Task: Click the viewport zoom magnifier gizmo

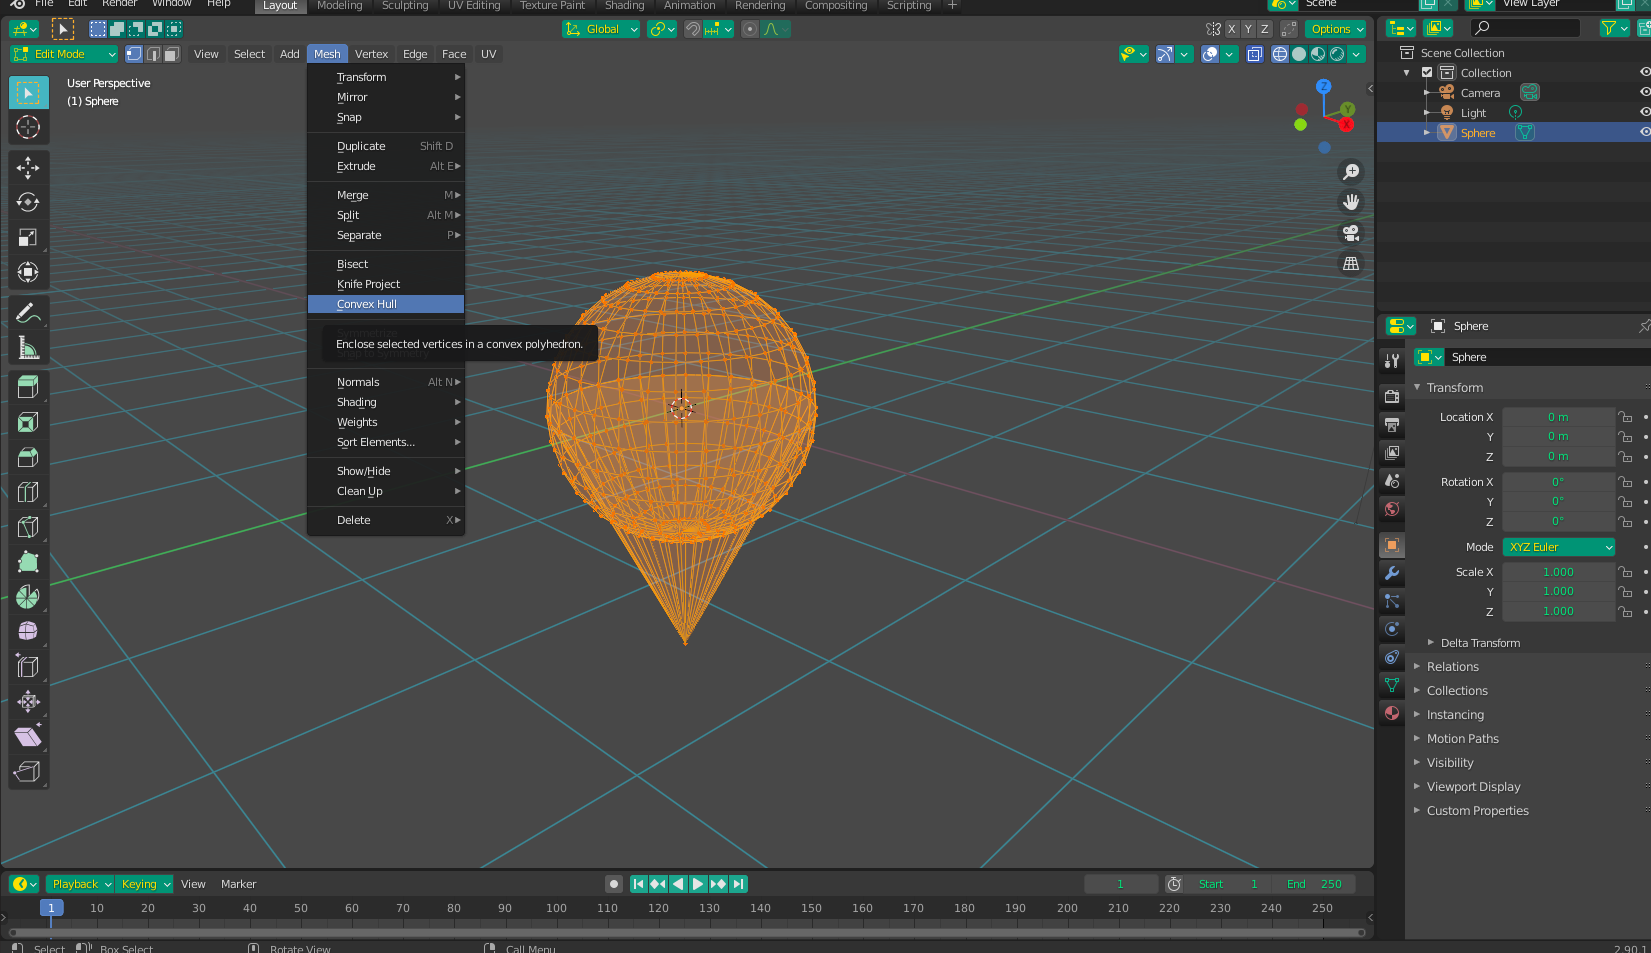Action: point(1351,172)
